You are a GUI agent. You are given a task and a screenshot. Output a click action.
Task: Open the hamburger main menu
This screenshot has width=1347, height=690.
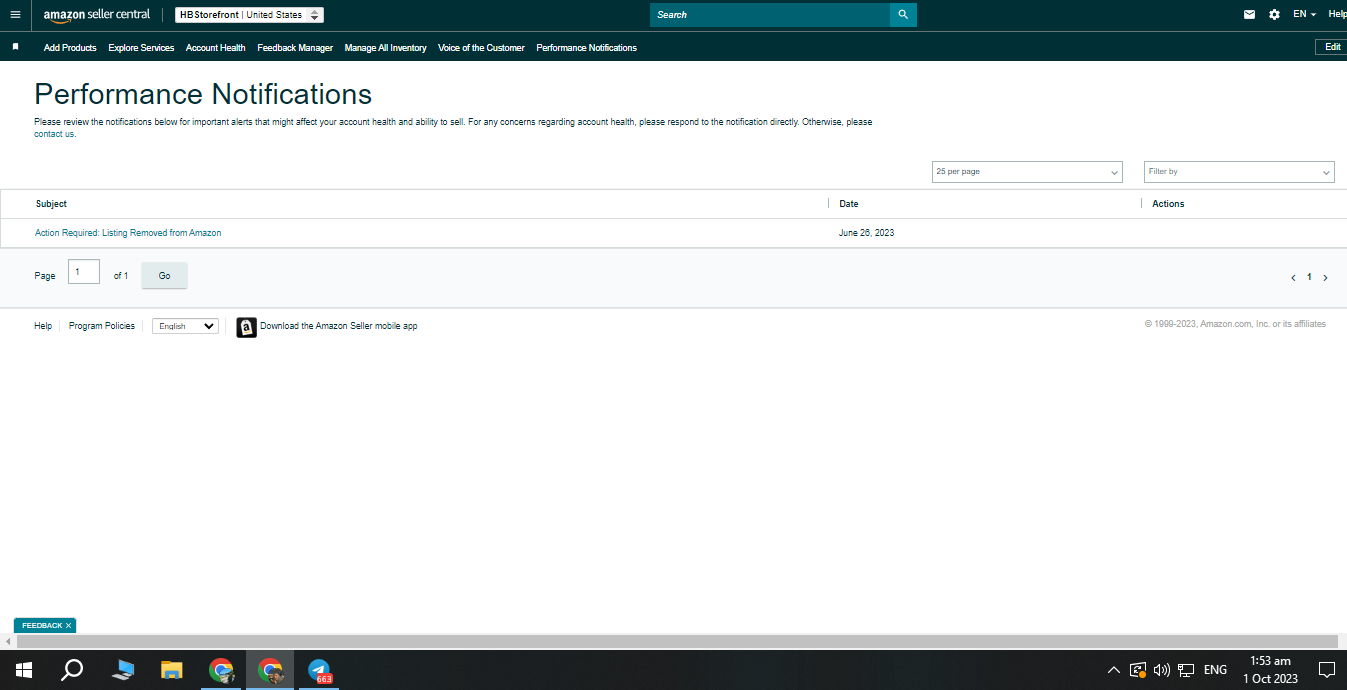15,15
